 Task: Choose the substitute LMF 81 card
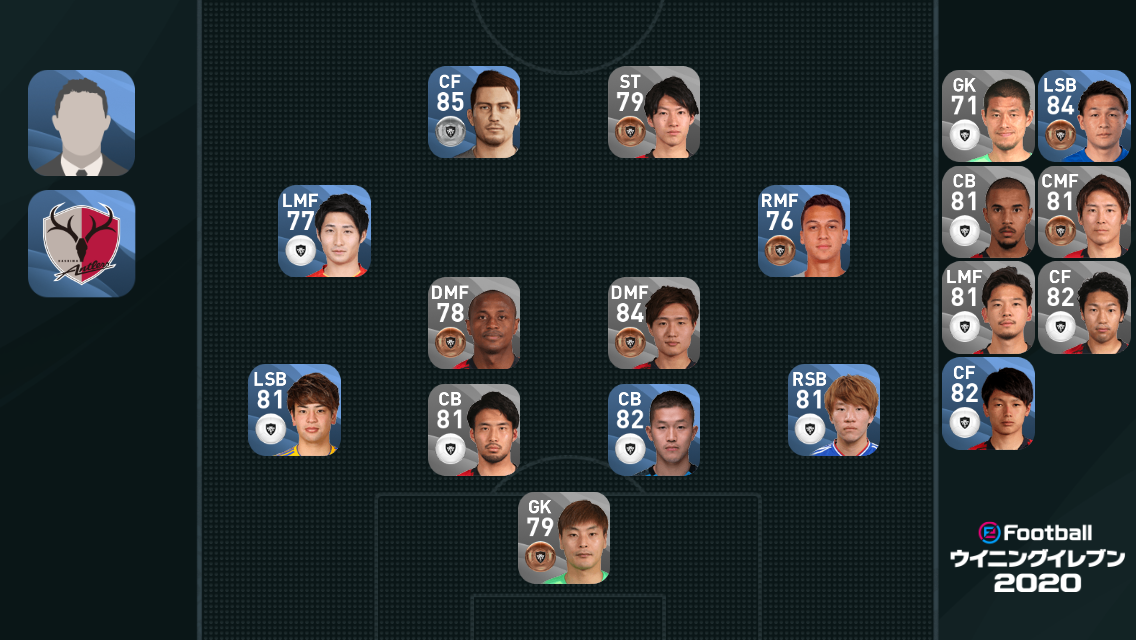tap(988, 307)
